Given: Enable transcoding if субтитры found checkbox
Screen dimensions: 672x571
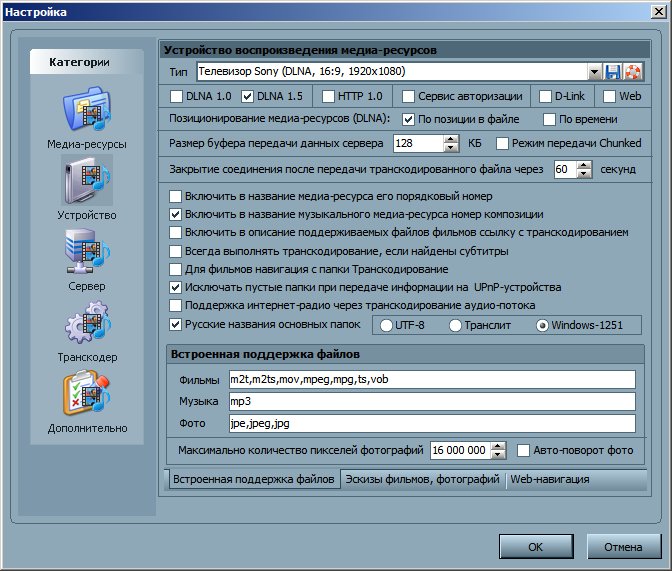Looking at the screenshot, I should point(175,251).
